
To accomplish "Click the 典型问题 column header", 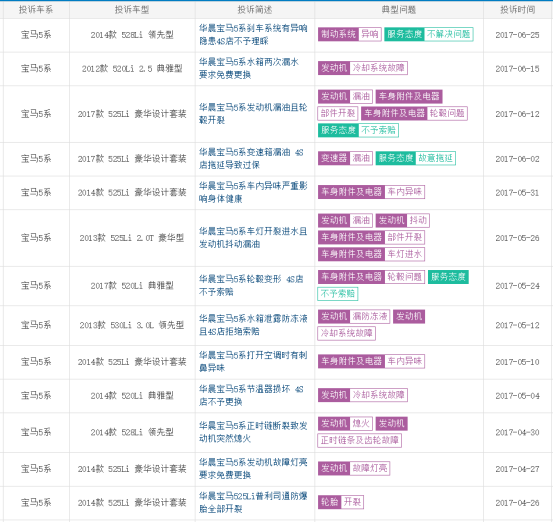I will [399, 10].
